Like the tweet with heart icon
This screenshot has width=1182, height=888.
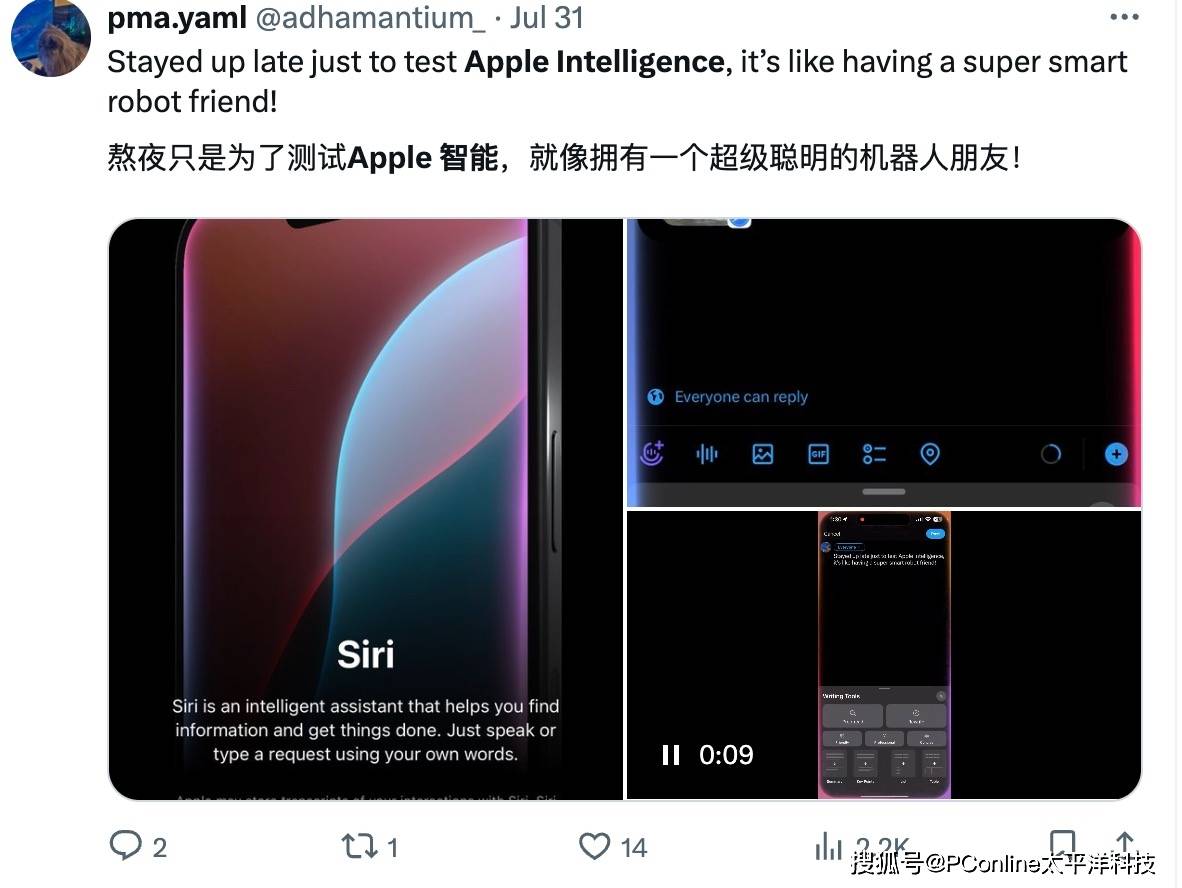594,846
